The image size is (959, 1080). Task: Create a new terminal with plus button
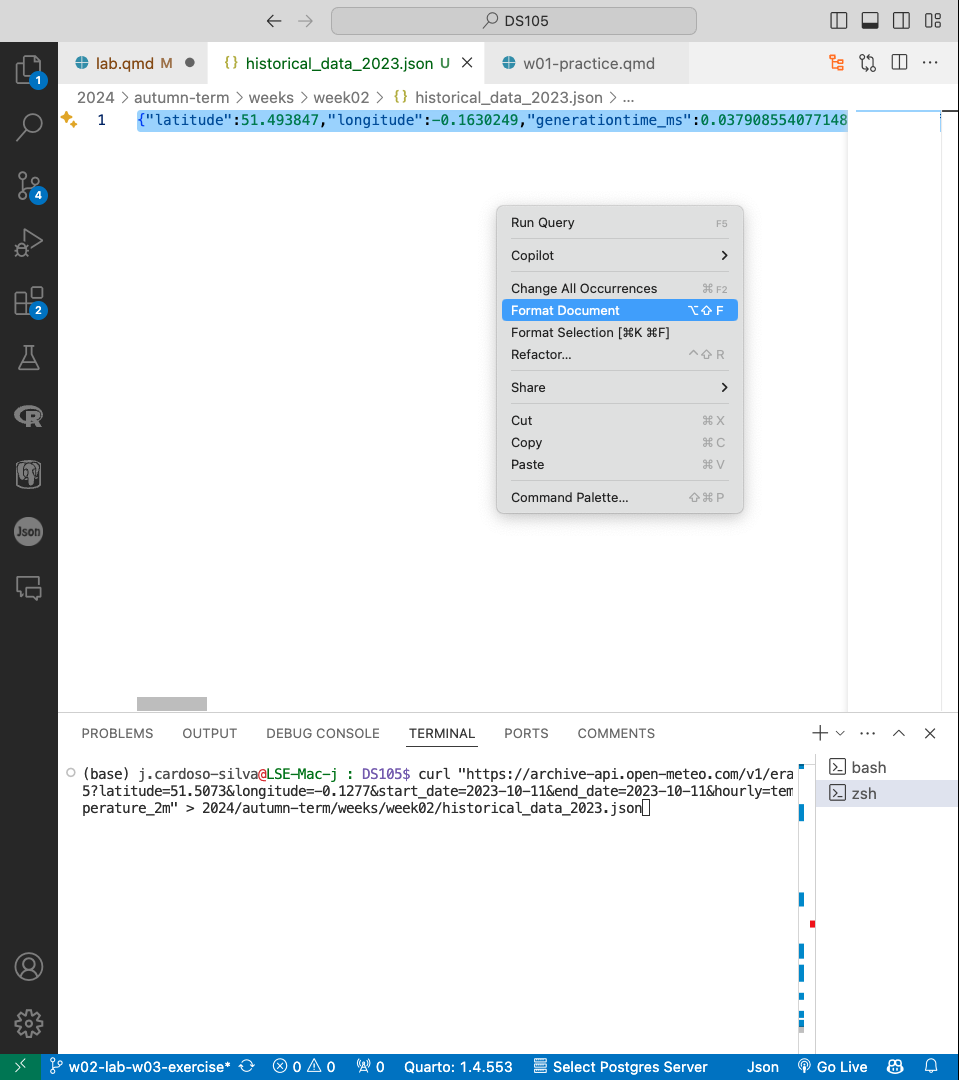(820, 733)
